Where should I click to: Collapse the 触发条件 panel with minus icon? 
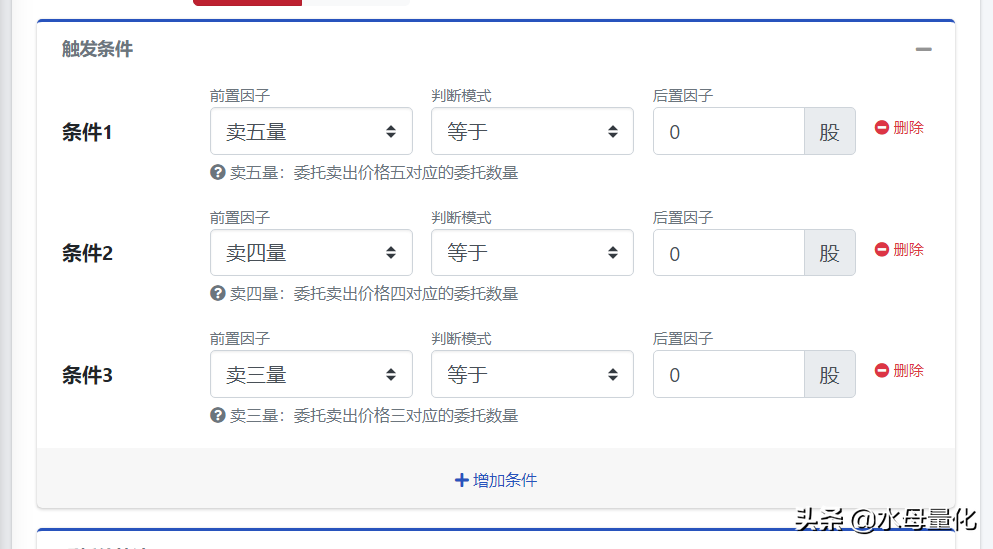pos(923,49)
